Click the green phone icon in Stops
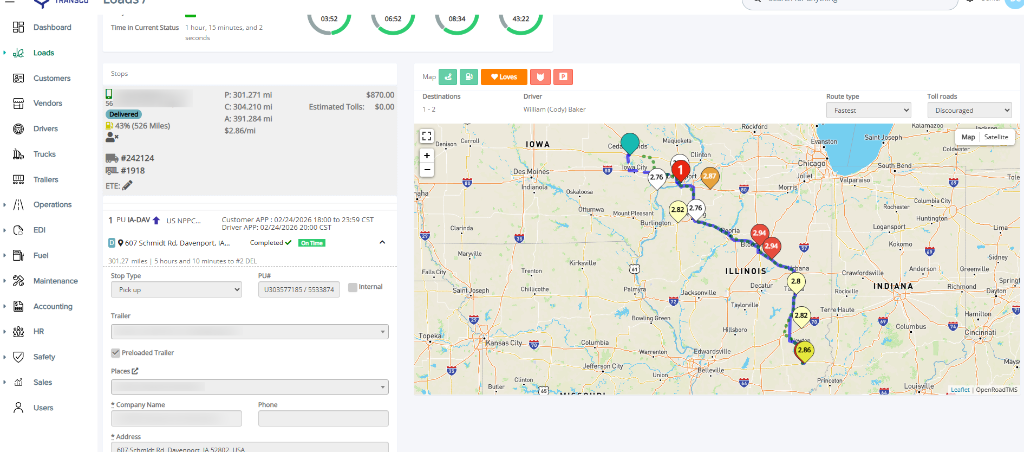This screenshot has width=1024, height=452. click(x=109, y=95)
